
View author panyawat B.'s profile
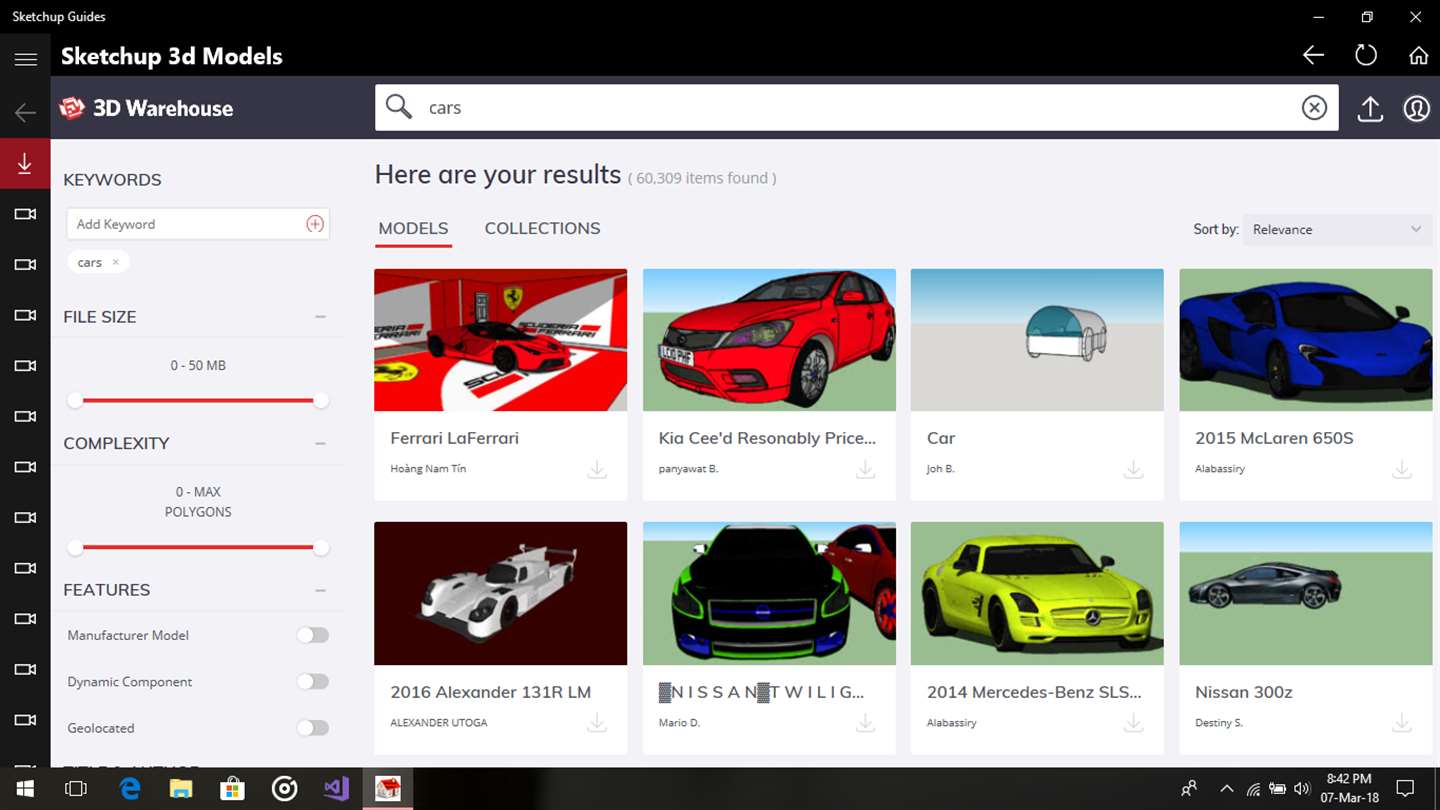coord(688,468)
